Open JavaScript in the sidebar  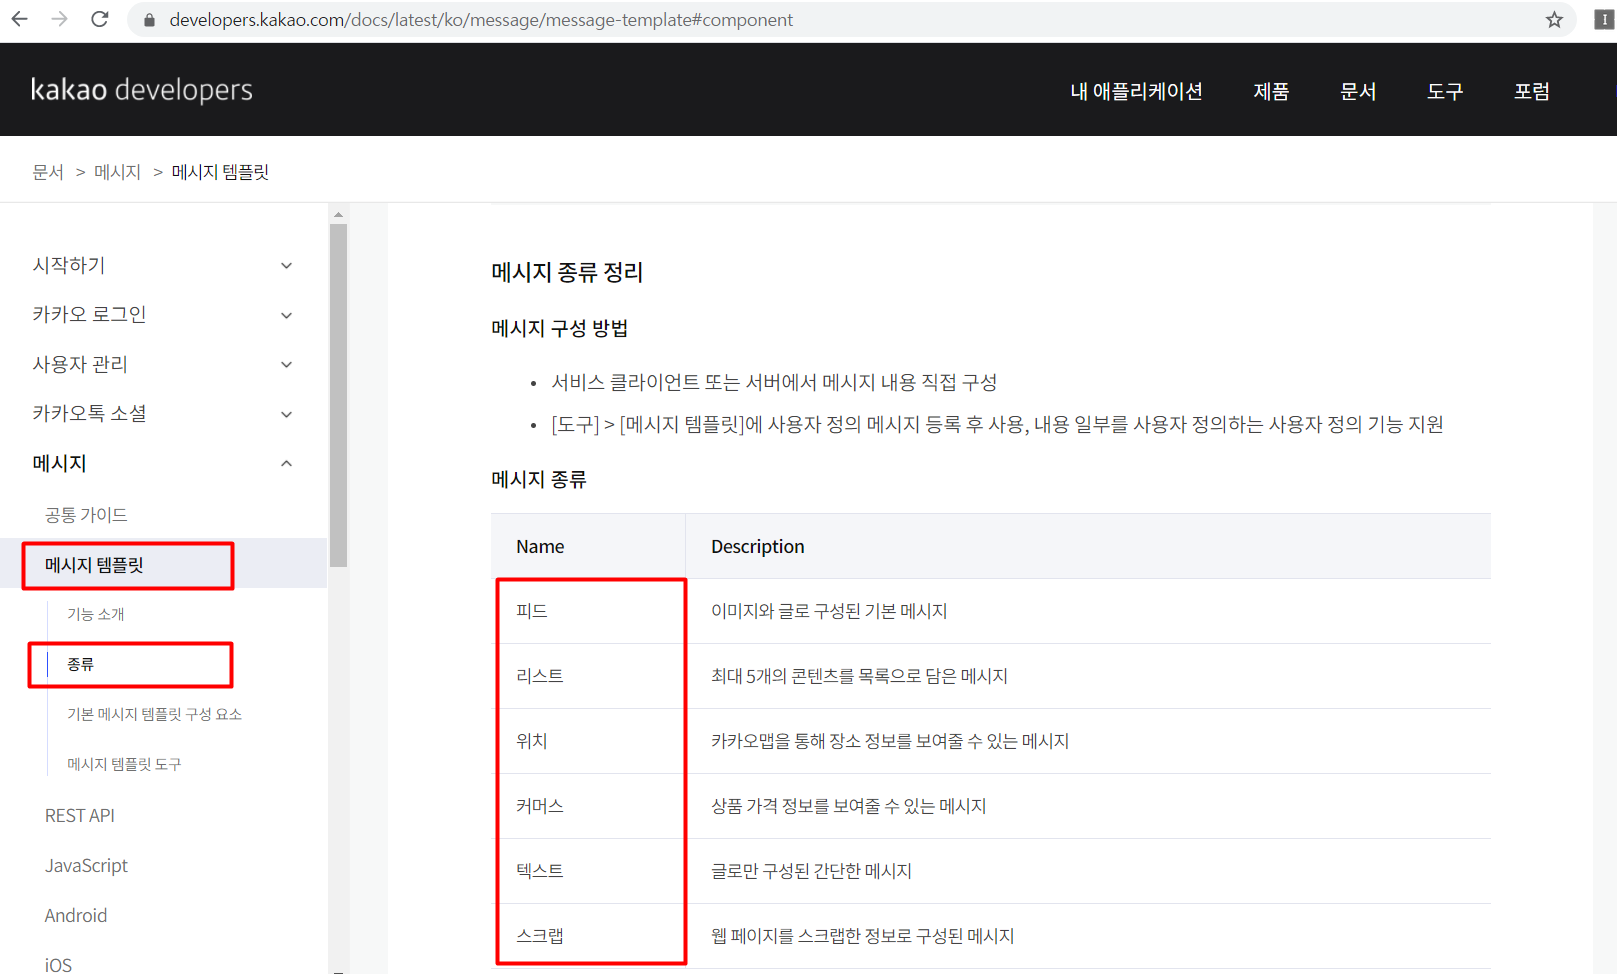click(86, 866)
